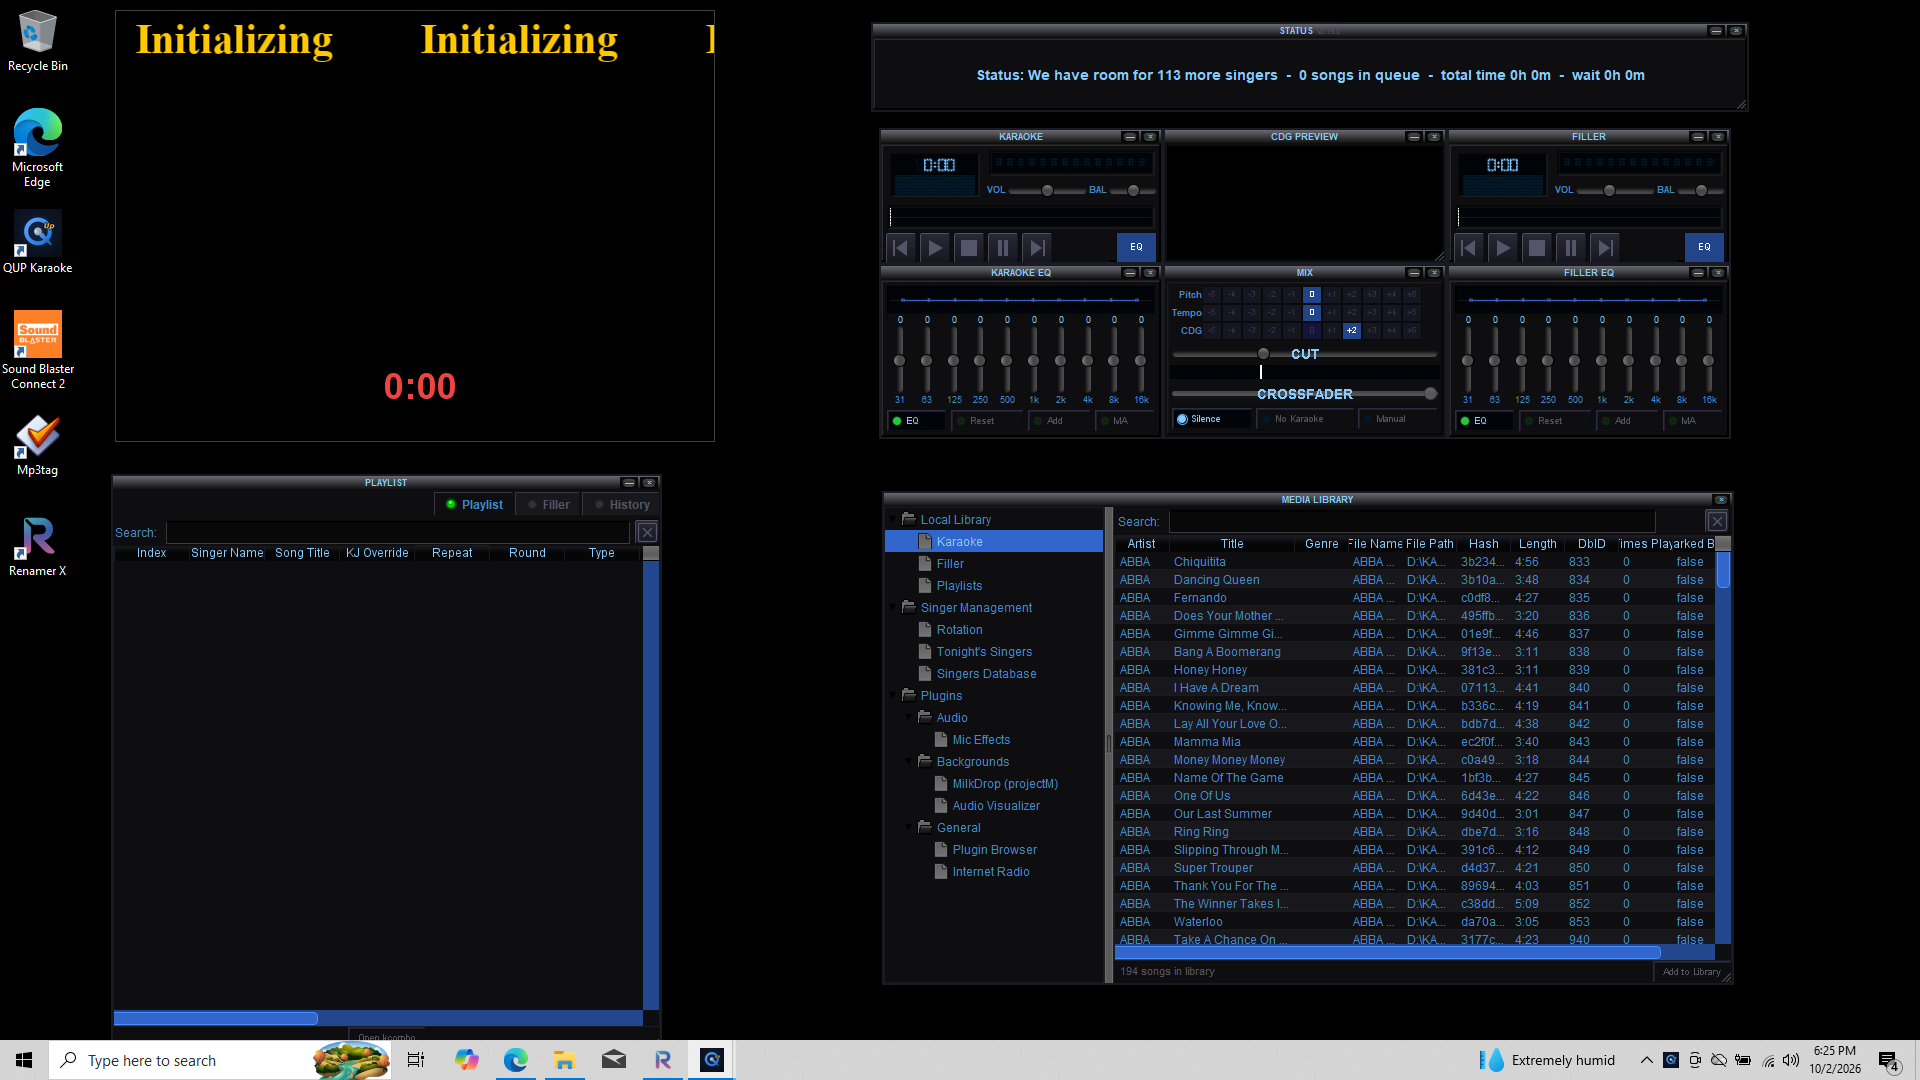
Task: Collapse the Singer Management tree node
Action: (x=893, y=608)
